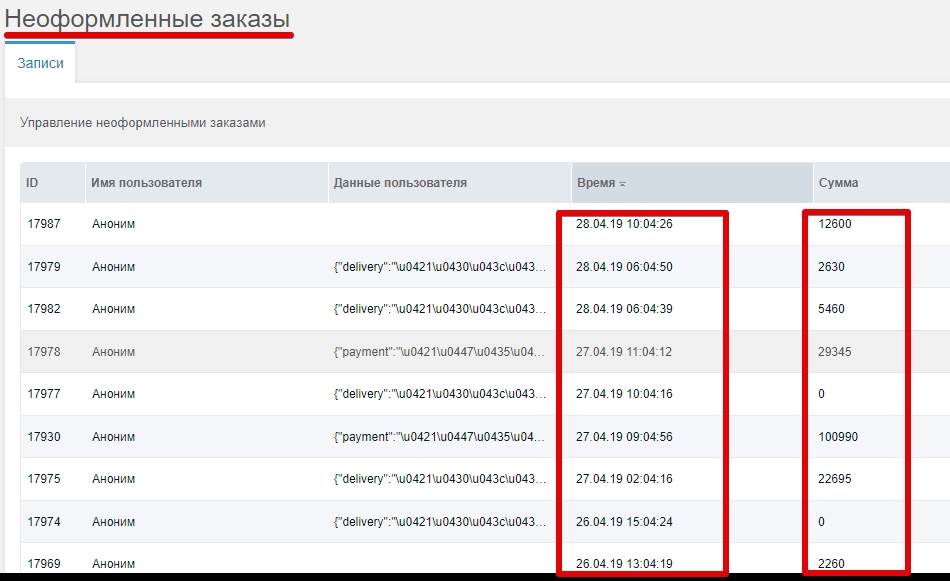Click the Аноним user in row 17987

113,224
